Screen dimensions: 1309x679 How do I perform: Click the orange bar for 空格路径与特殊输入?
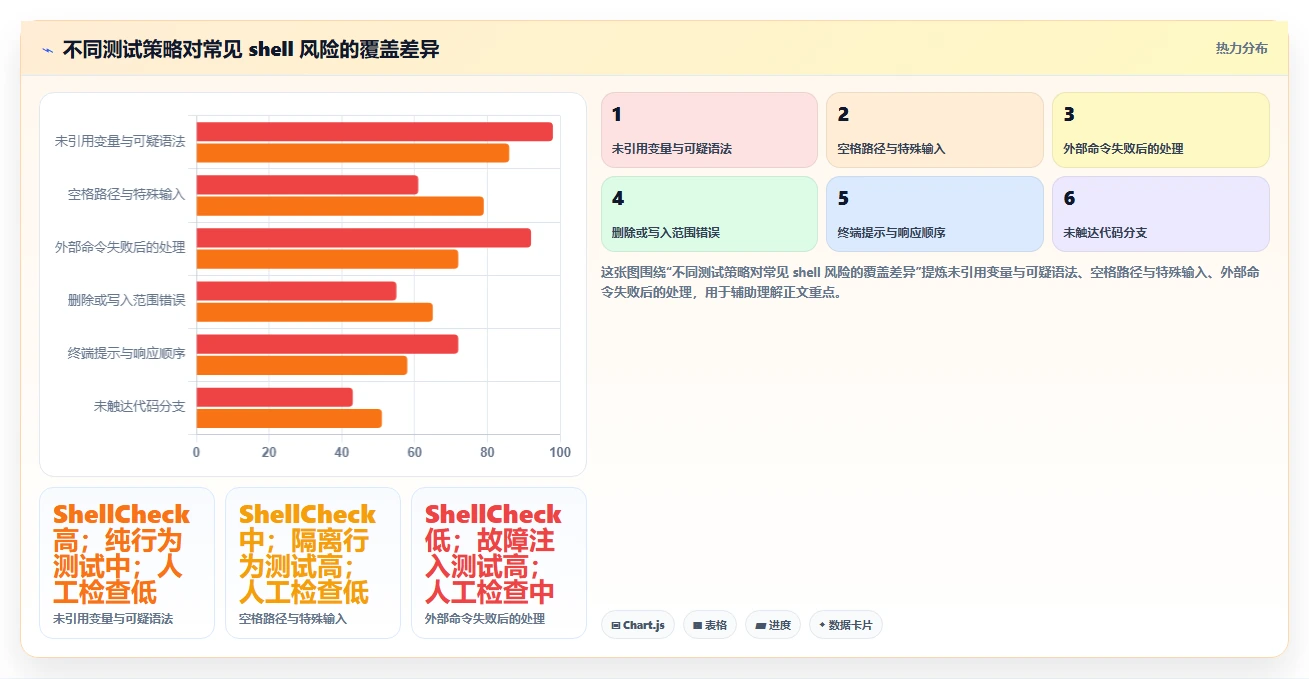340,206
